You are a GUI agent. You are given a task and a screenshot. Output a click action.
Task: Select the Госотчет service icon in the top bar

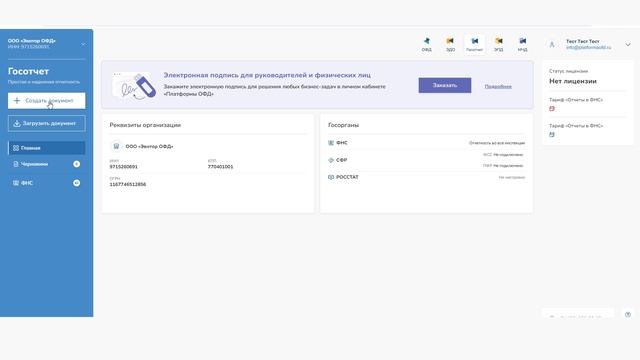474,44
